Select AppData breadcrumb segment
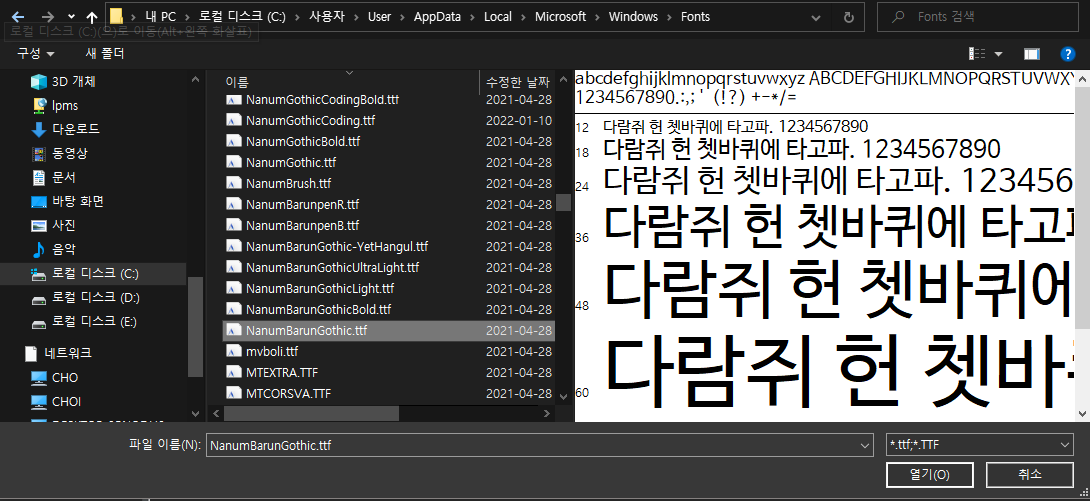Screen dimensions: 1090x501 point(437,17)
